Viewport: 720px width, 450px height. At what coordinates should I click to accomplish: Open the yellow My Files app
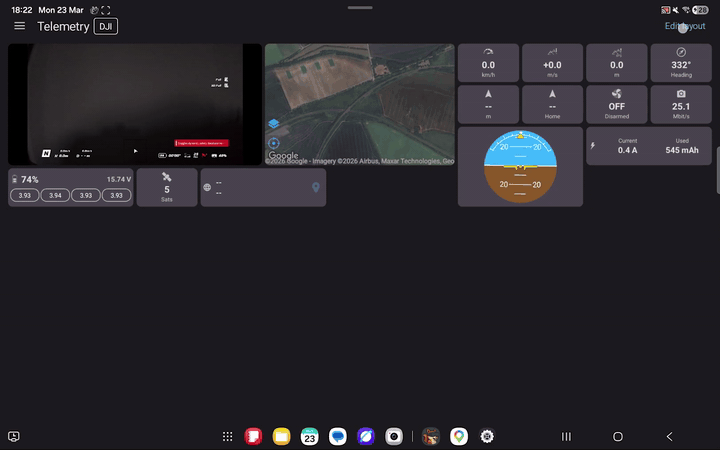[x=281, y=436]
